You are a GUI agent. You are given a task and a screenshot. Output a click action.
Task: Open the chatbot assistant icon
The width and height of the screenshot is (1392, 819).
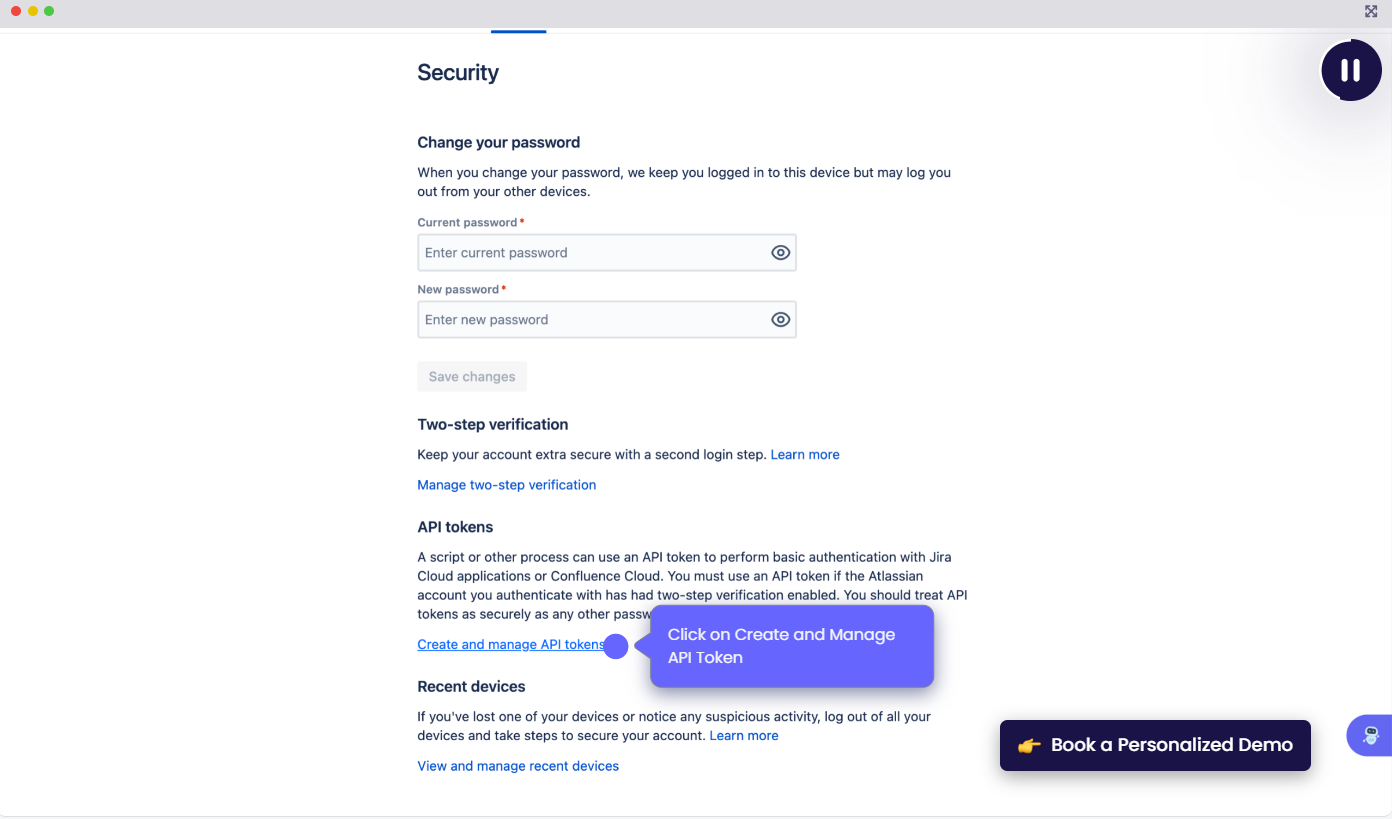pyautogui.click(x=1371, y=736)
